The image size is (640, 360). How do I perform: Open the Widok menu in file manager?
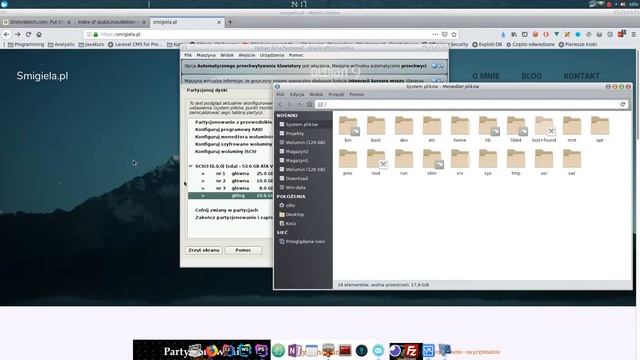point(316,94)
